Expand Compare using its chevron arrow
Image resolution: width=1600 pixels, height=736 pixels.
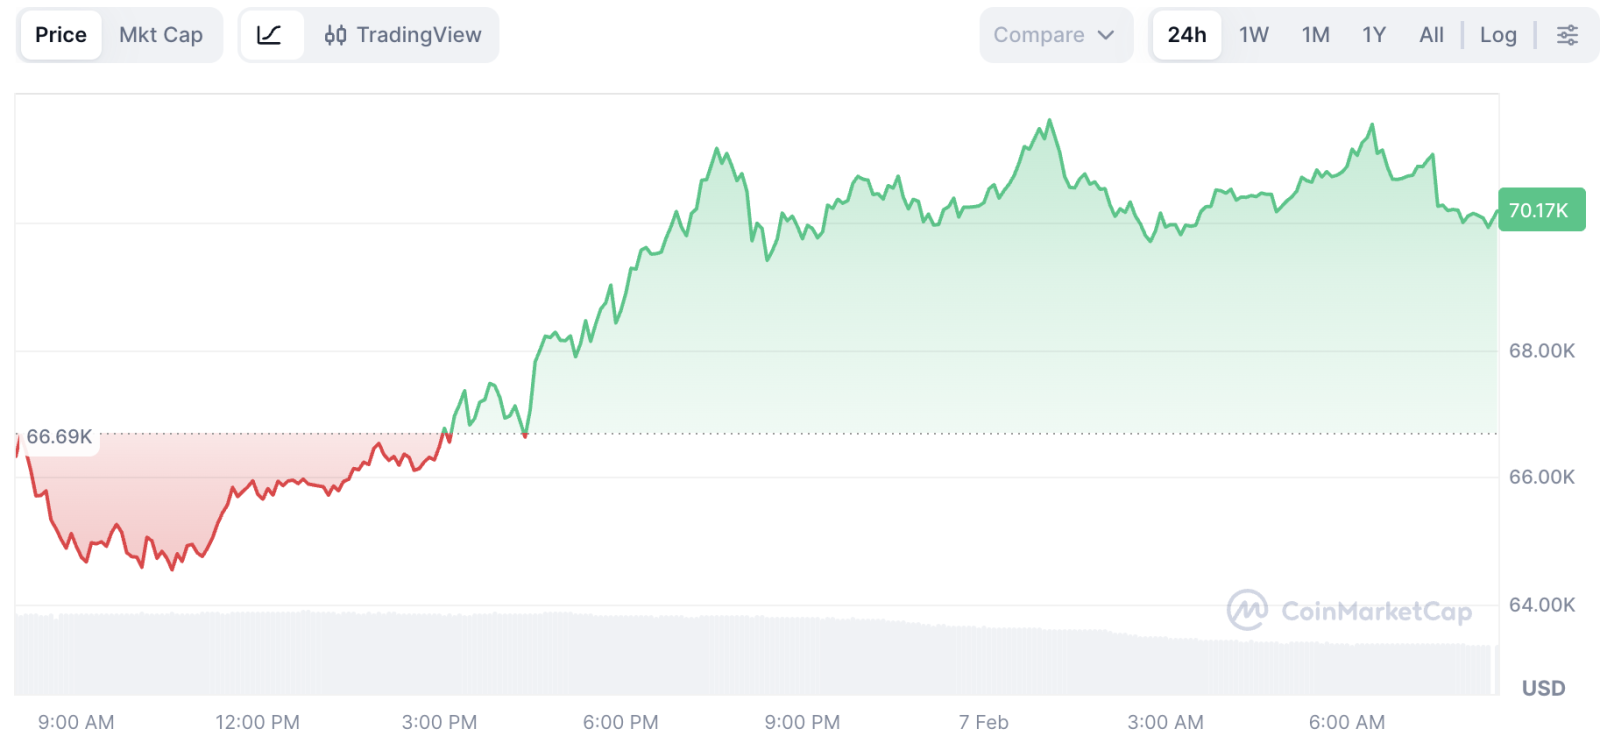(x=1106, y=35)
